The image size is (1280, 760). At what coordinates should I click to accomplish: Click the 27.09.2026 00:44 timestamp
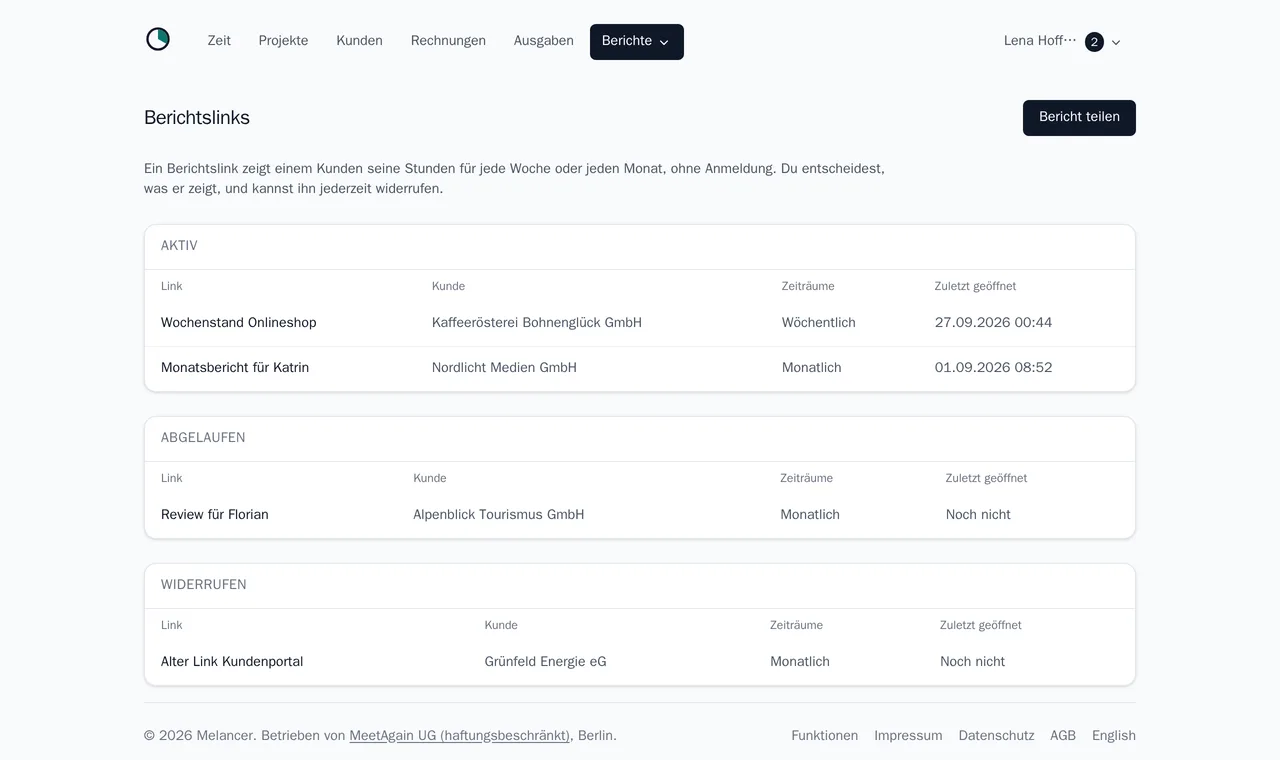point(993,323)
